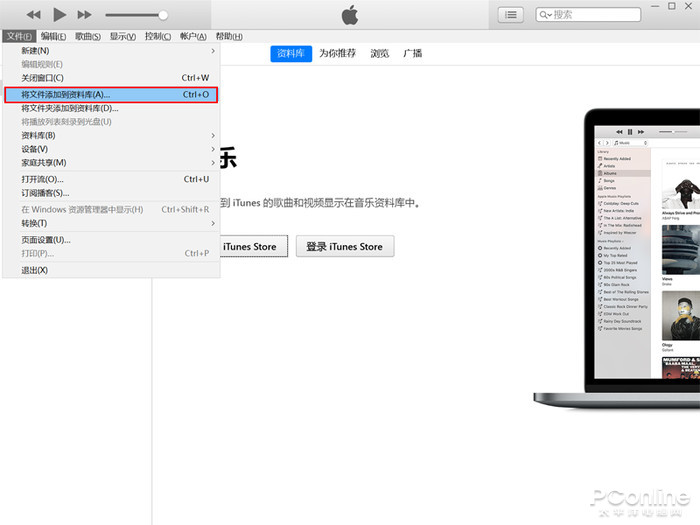Click the play button
Image resolution: width=700 pixels, height=525 pixels.
point(59,15)
